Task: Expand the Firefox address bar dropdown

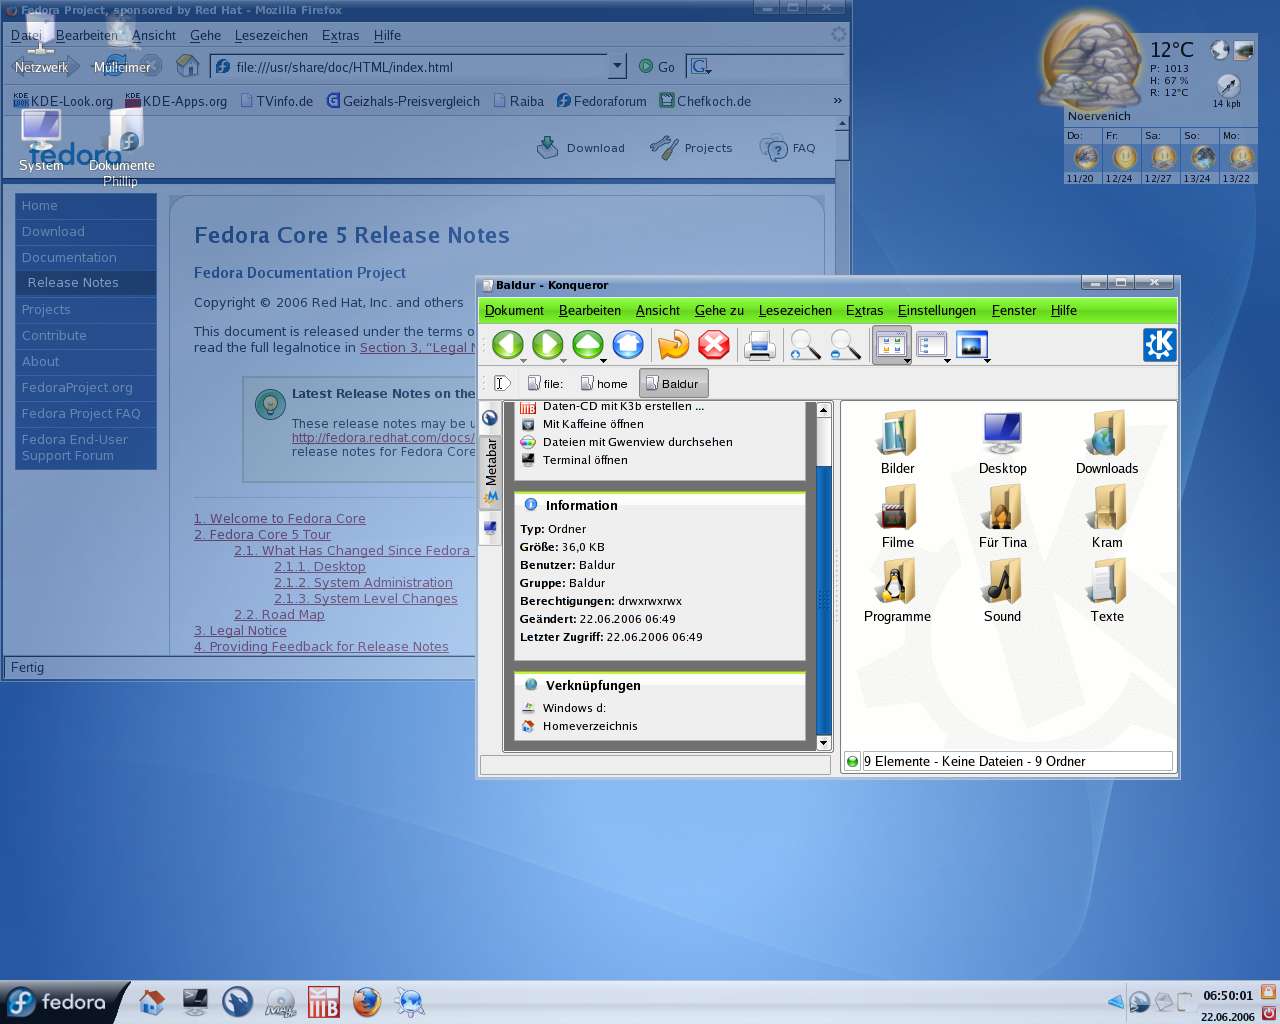Action: 617,66
